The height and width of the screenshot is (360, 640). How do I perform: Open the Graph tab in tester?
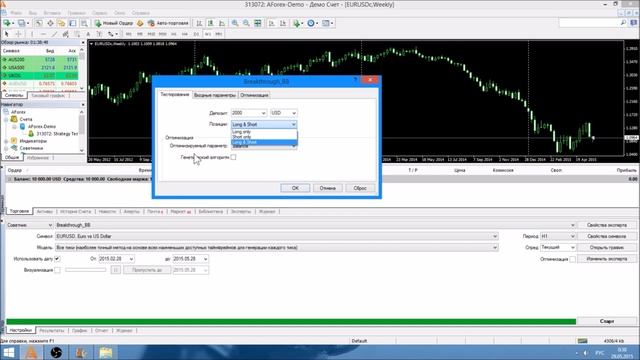click(x=80, y=331)
